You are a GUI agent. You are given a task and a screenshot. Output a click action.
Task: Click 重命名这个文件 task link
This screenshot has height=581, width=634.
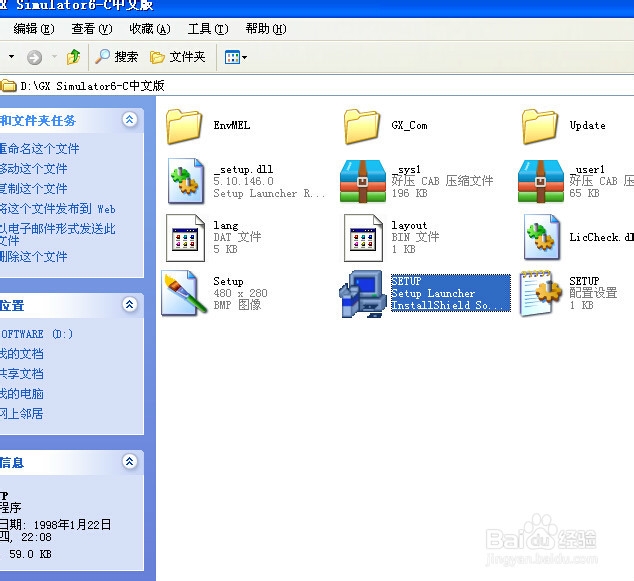tap(40, 149)
